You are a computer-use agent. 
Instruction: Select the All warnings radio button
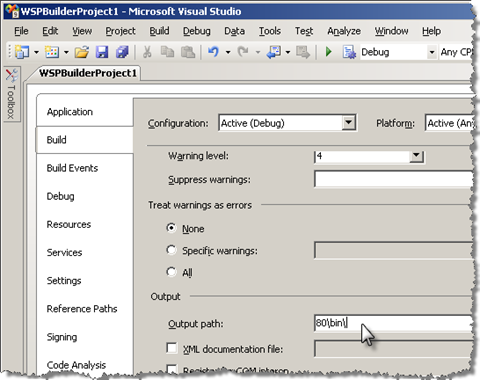[x=171, y=272]
